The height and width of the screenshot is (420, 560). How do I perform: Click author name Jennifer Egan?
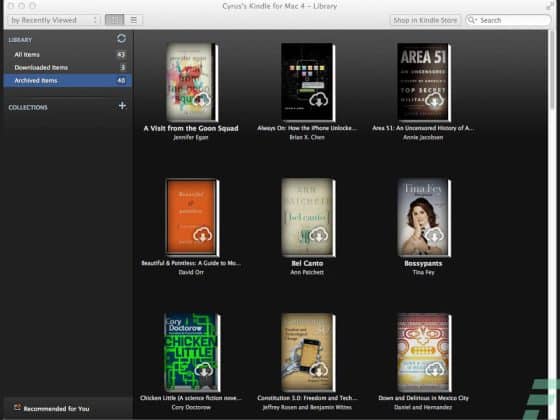pos(191,138)
